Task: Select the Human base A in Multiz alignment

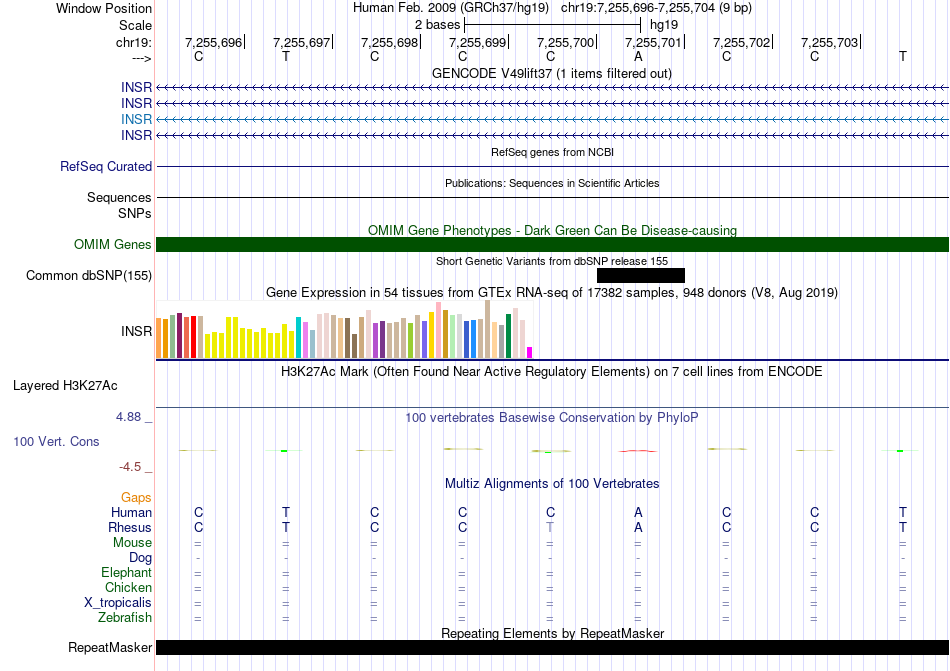Action: (638, 512)
